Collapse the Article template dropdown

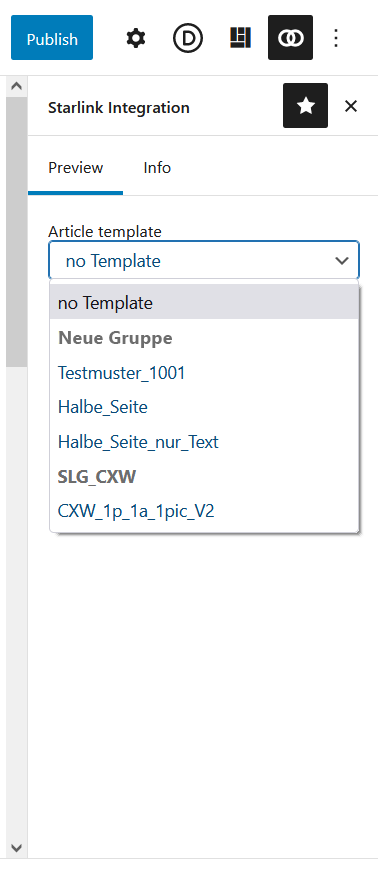pyautogui.click(x=204, y=260)
